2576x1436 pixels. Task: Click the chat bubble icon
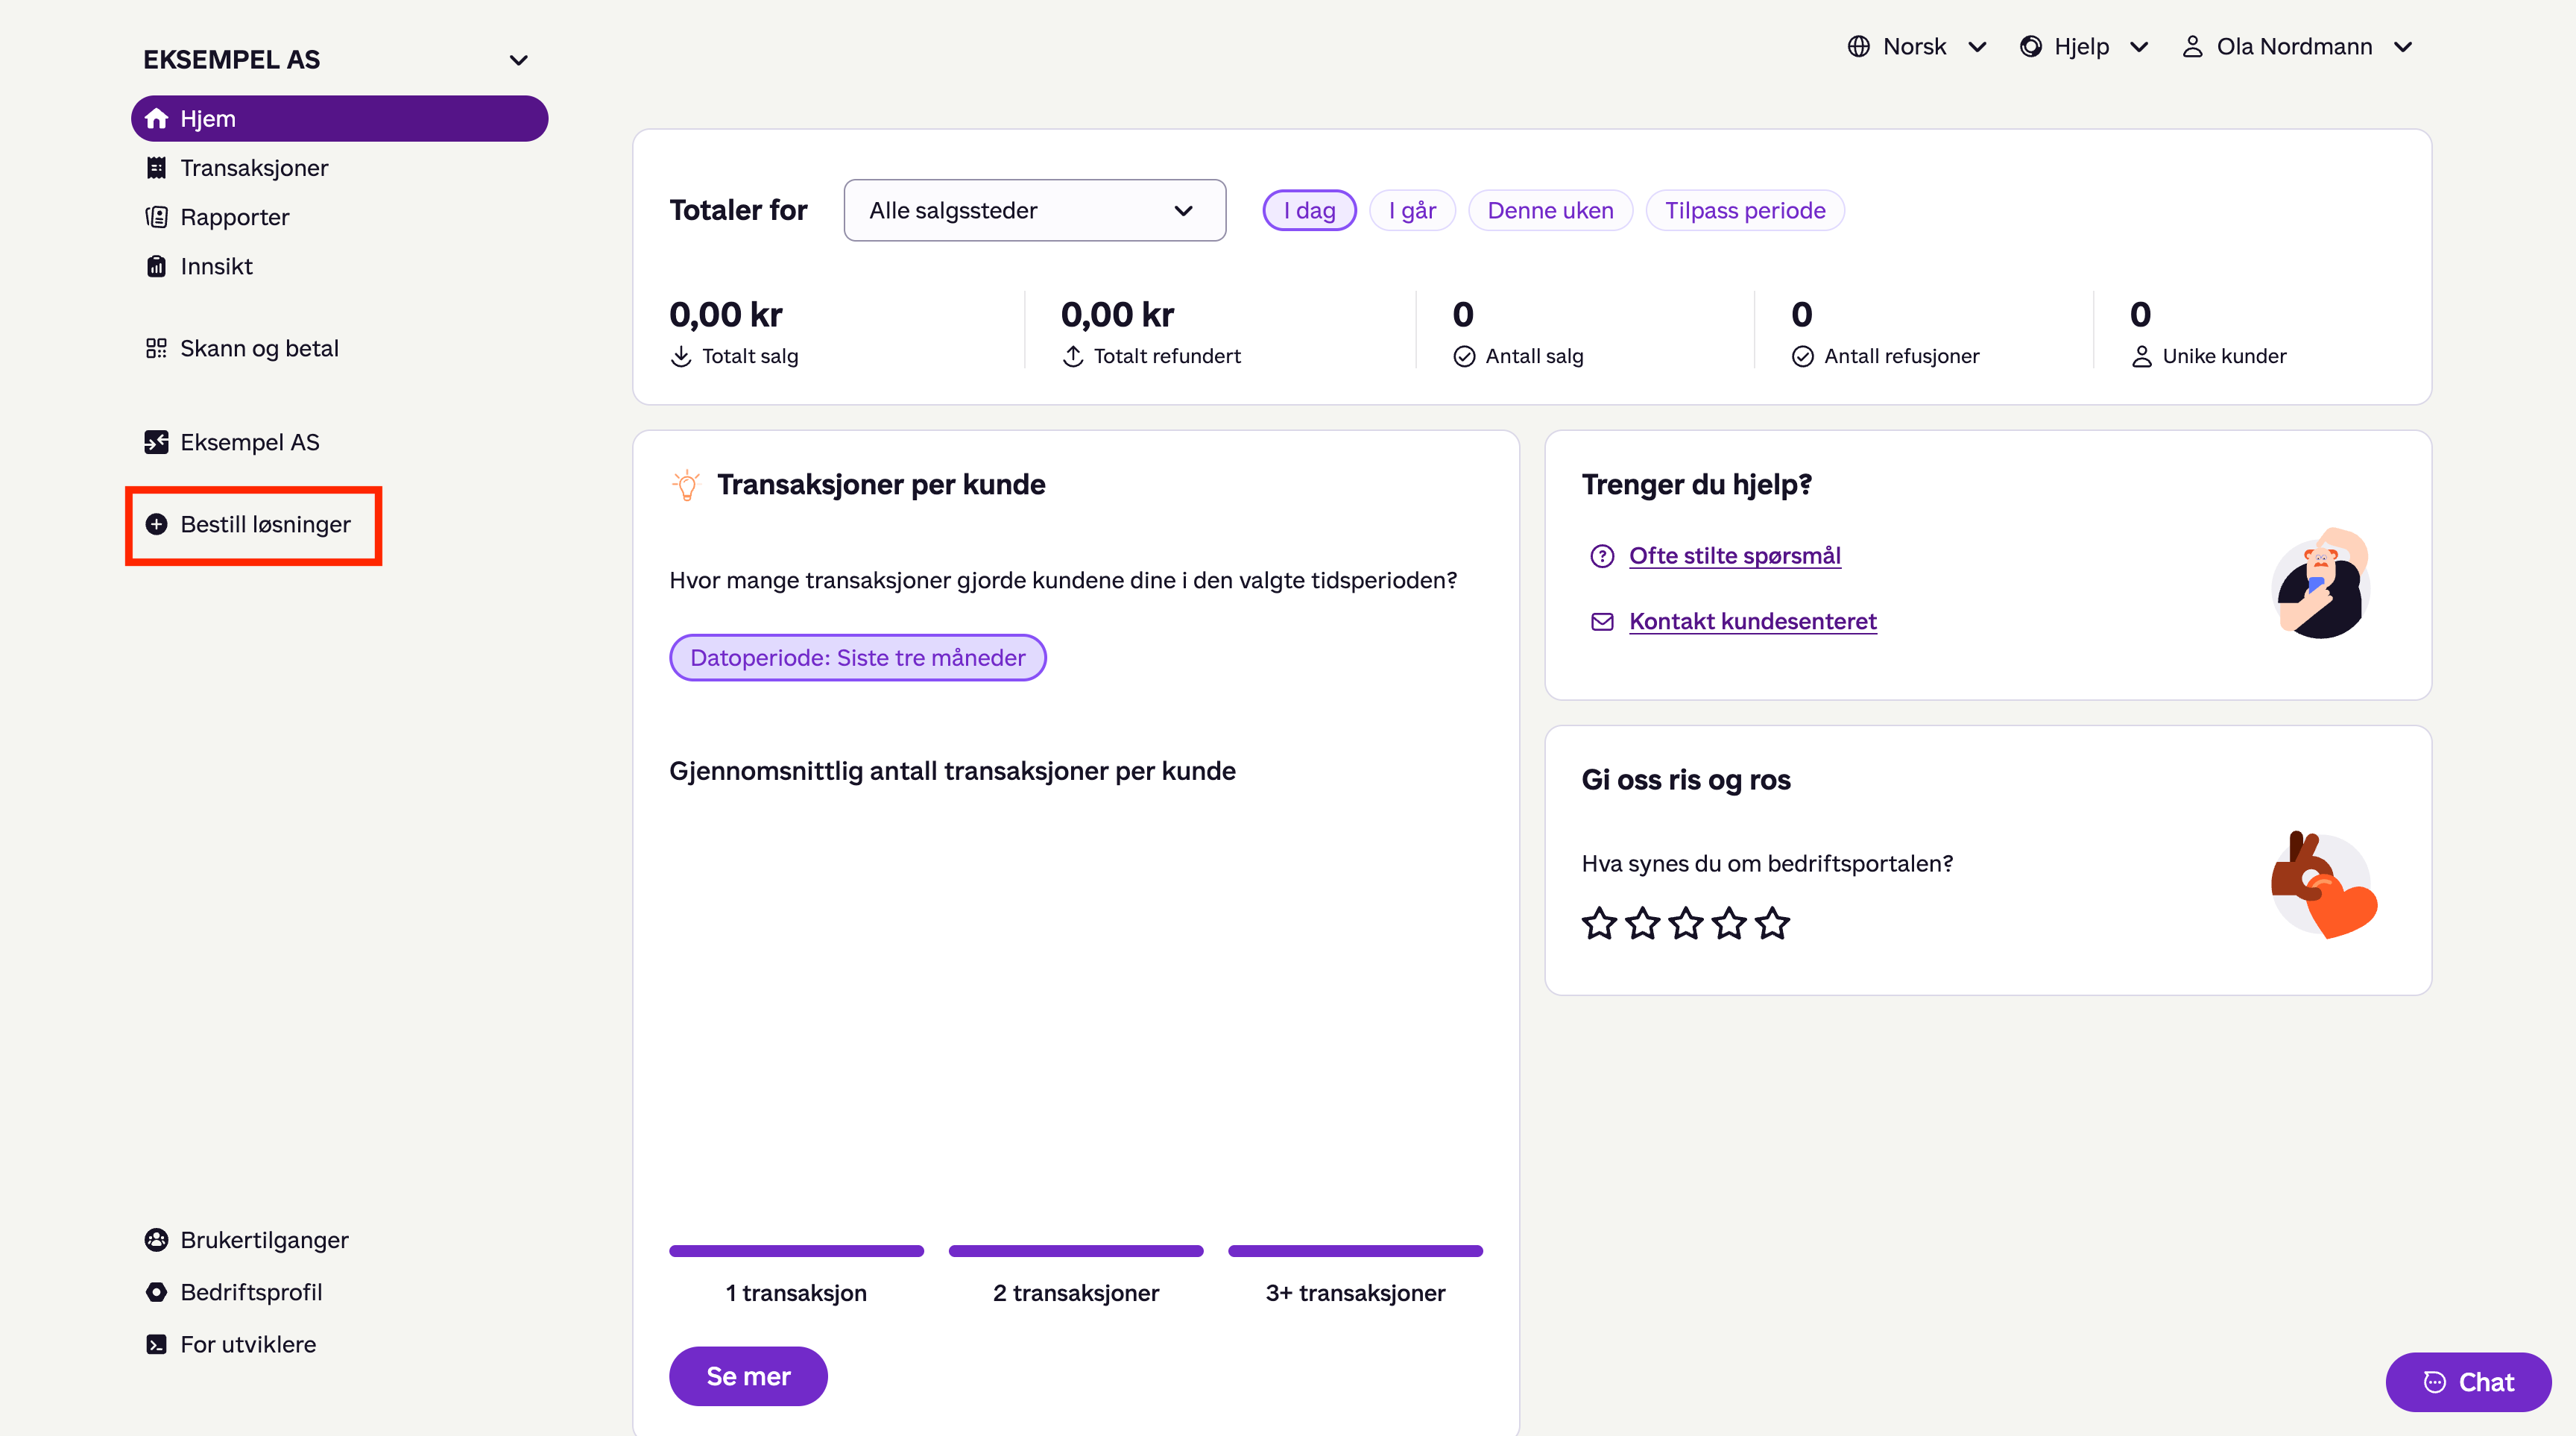coord(2434,1382)
